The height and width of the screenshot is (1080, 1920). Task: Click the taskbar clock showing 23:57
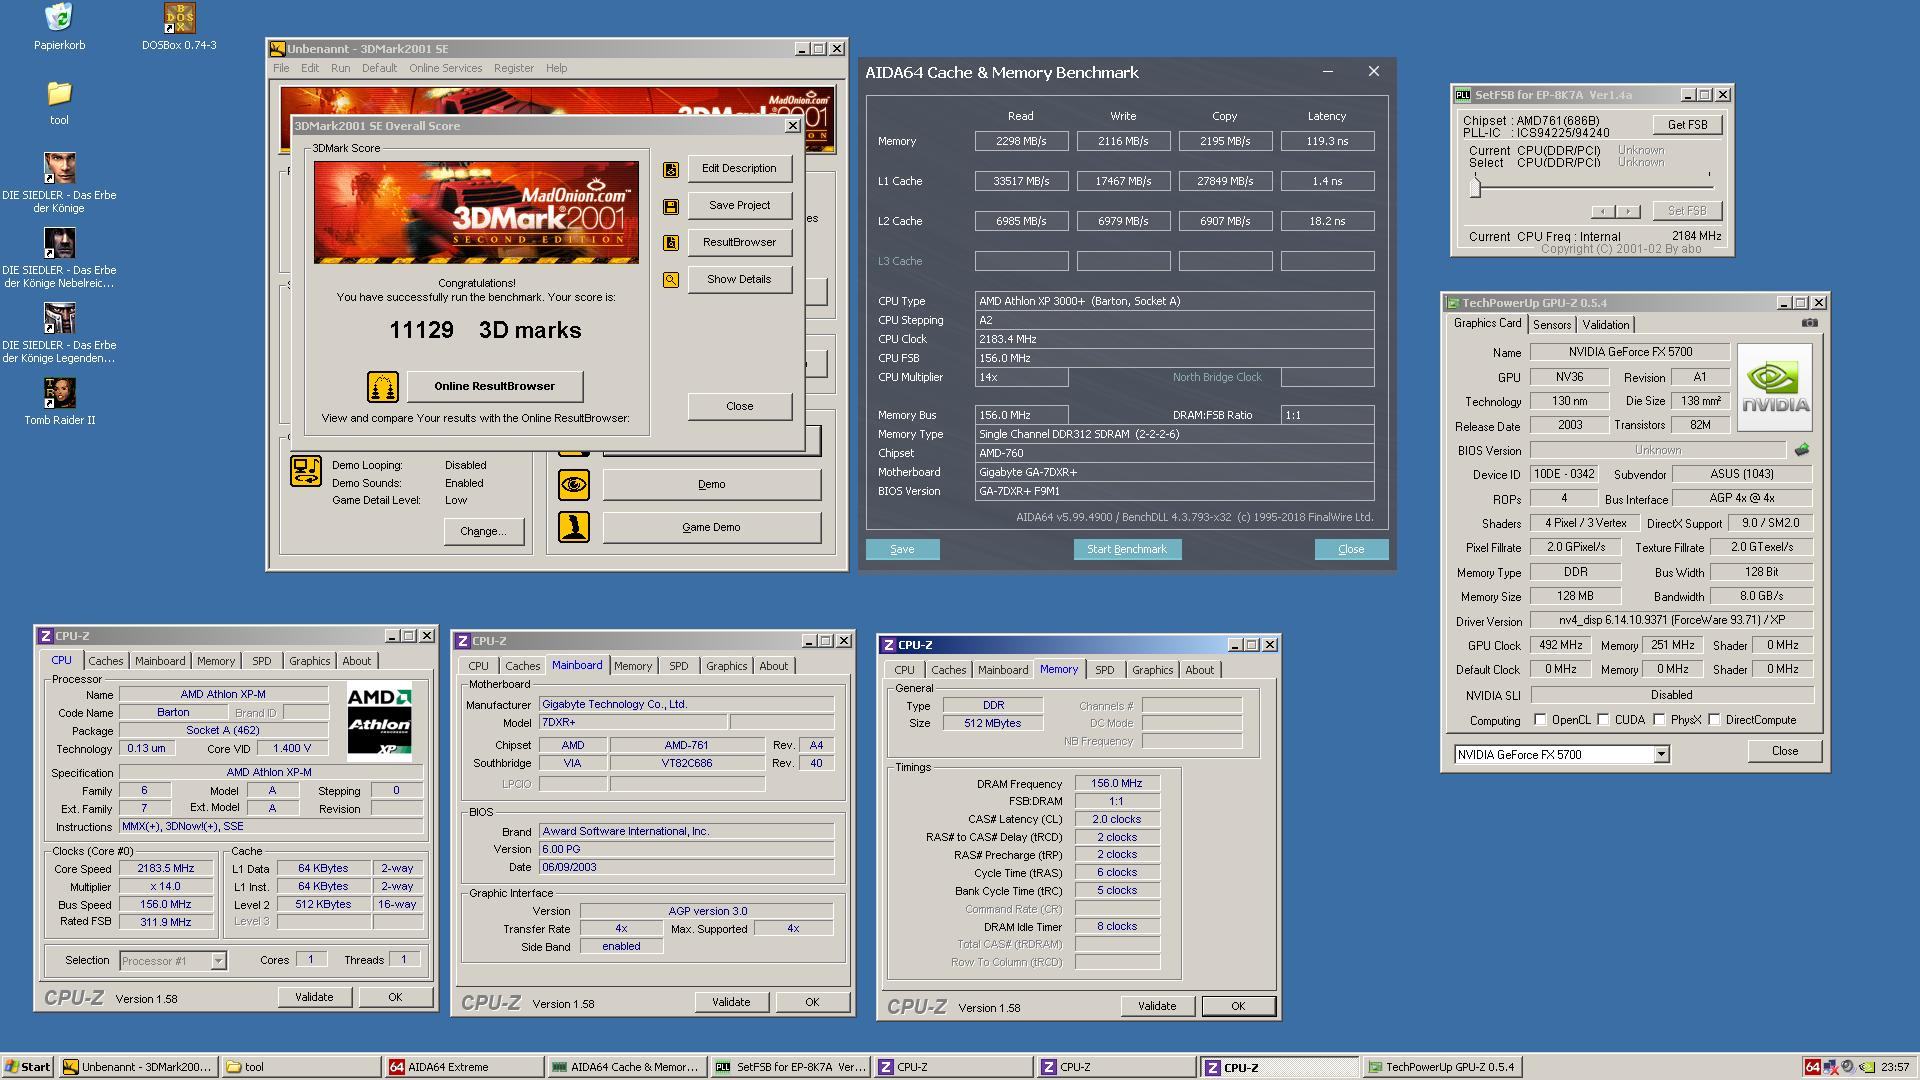[1894, 1067]
